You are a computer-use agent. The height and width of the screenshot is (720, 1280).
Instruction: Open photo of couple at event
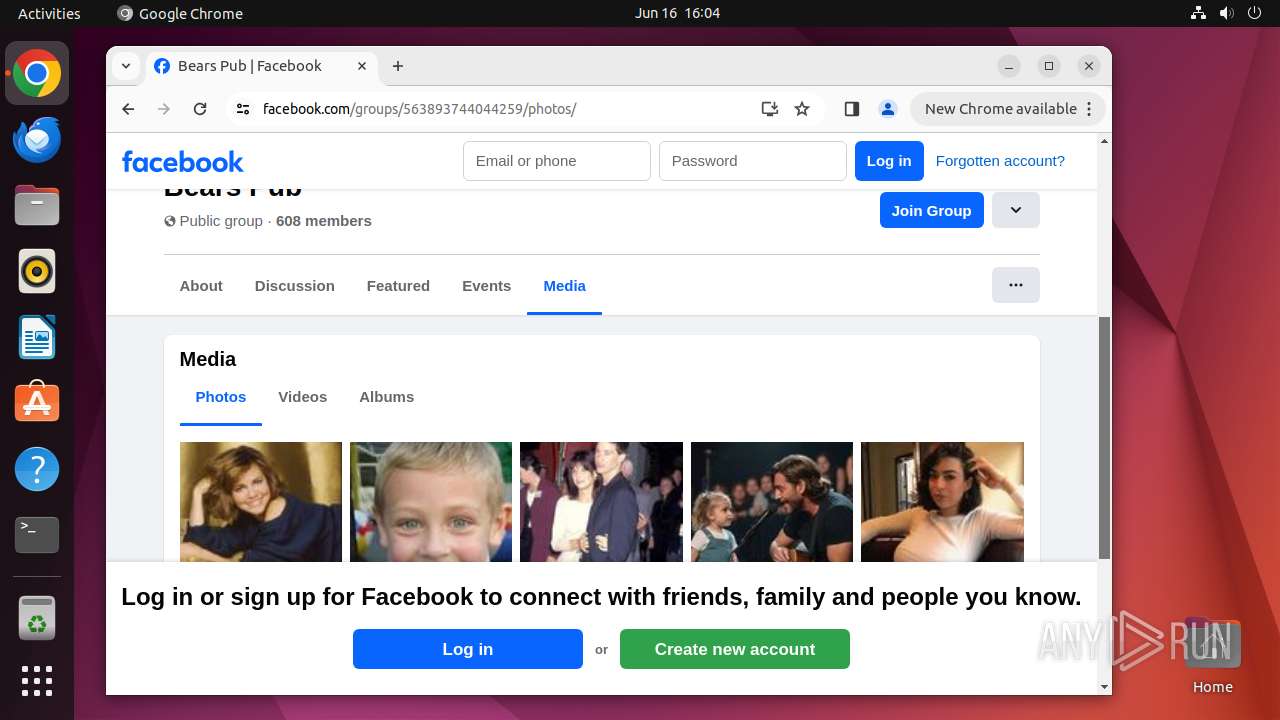[x=601, y=502]
